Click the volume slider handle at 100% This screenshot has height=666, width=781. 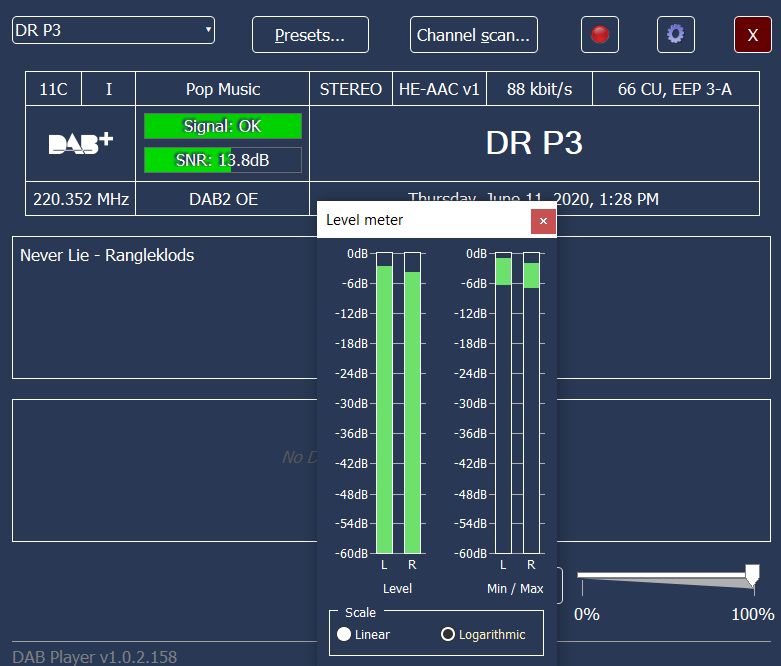(x=752, y=575)
